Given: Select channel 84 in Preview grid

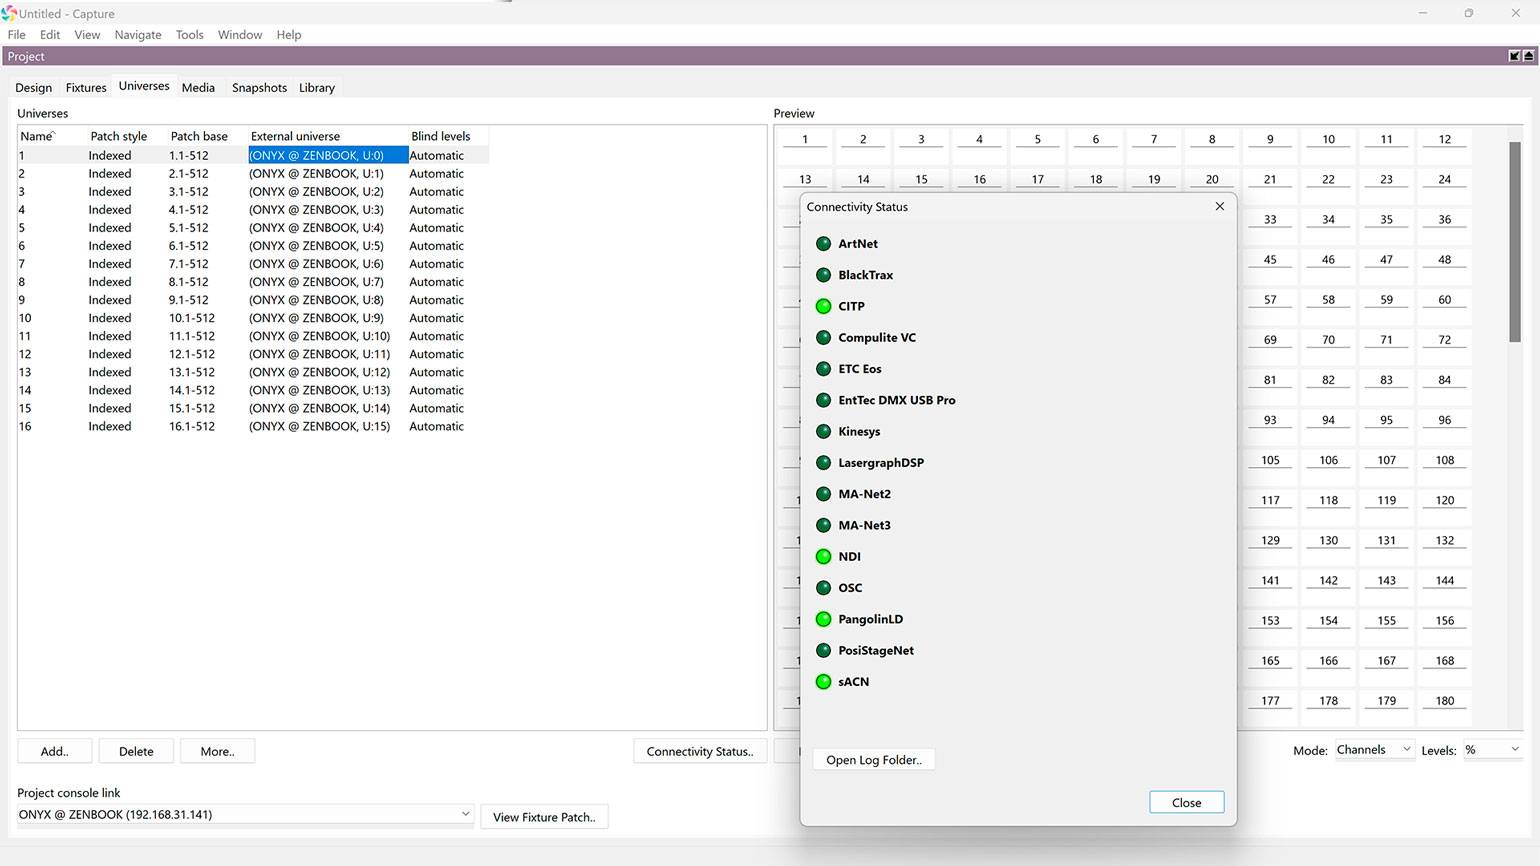Looking at the screenshot, I should click(1444, 380).
